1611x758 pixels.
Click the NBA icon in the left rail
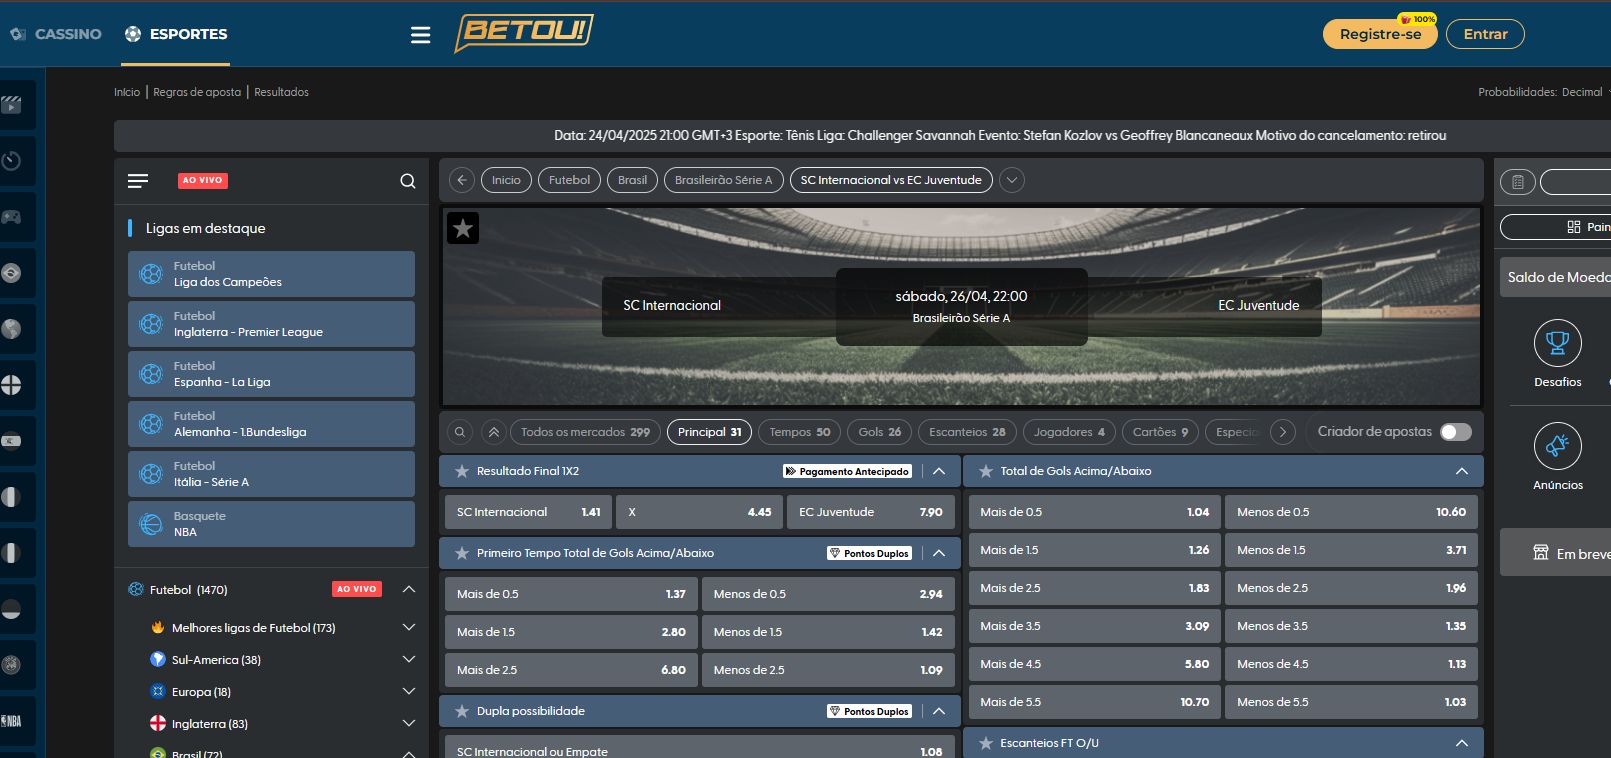pyautogui.click(x=11, y=721)
